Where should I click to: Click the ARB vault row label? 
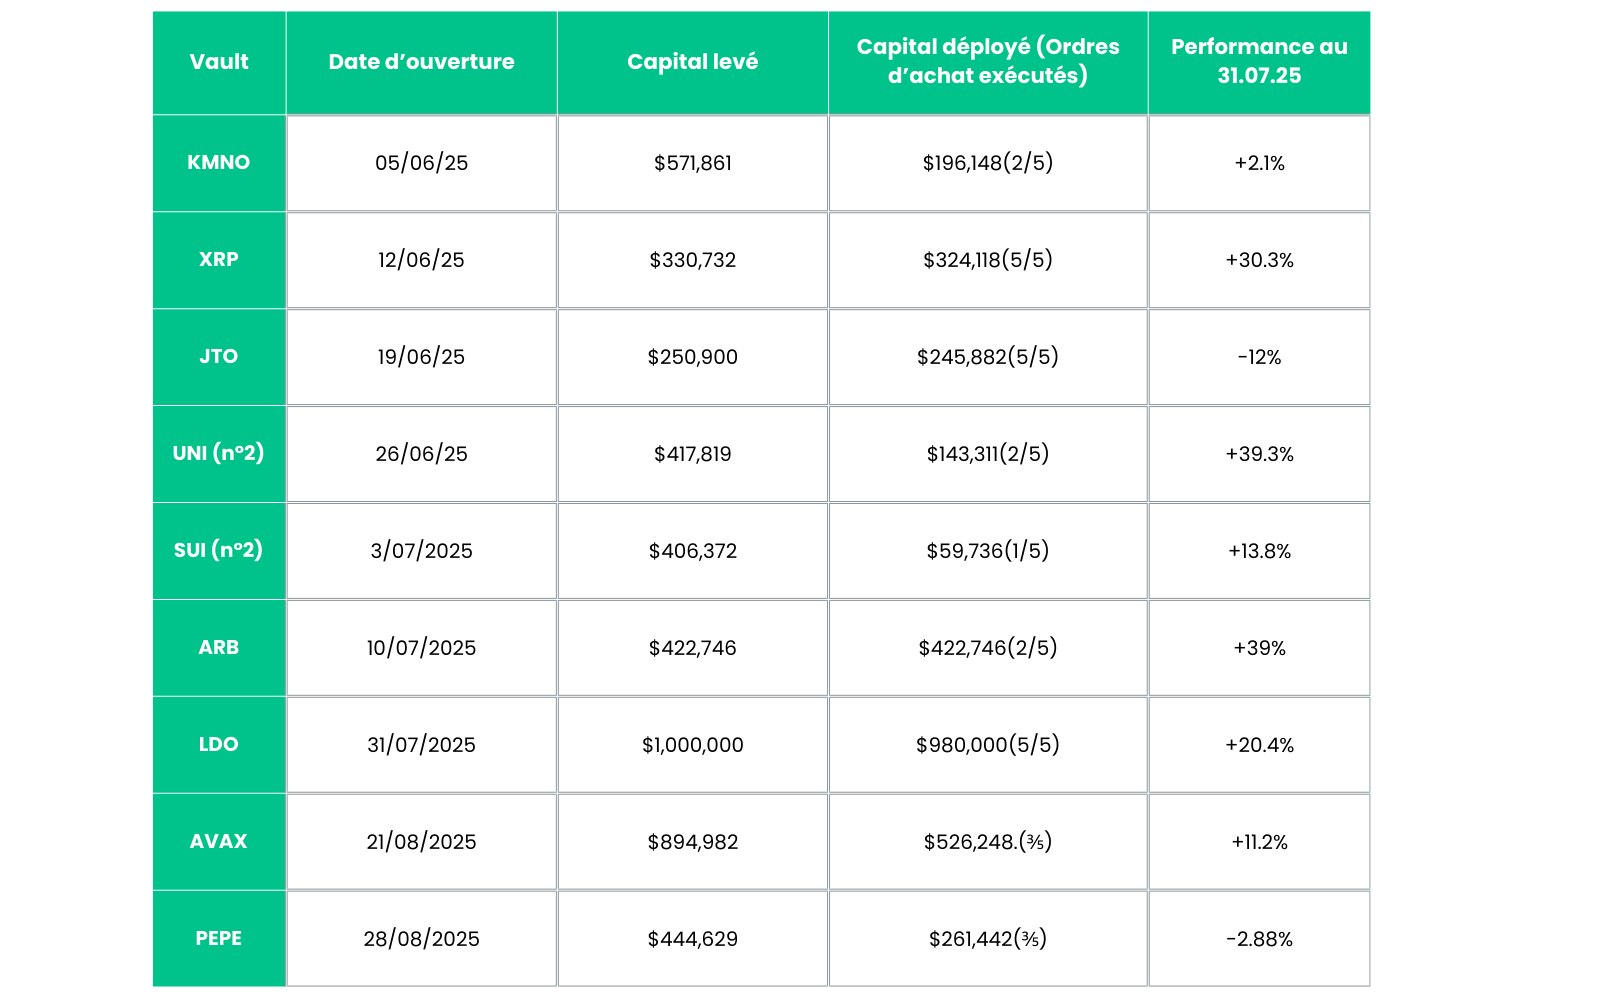219,648
